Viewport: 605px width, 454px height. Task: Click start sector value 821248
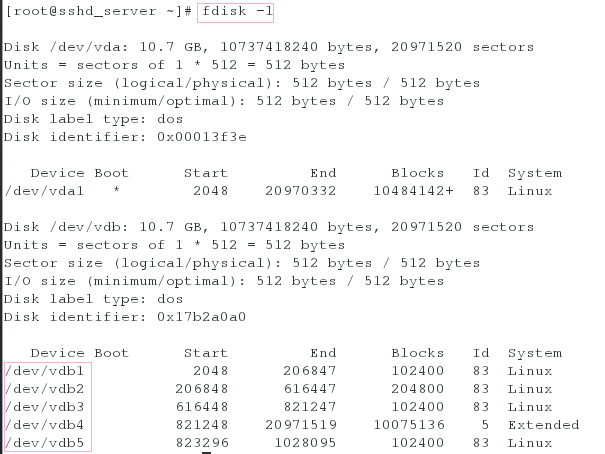(202, 425)
